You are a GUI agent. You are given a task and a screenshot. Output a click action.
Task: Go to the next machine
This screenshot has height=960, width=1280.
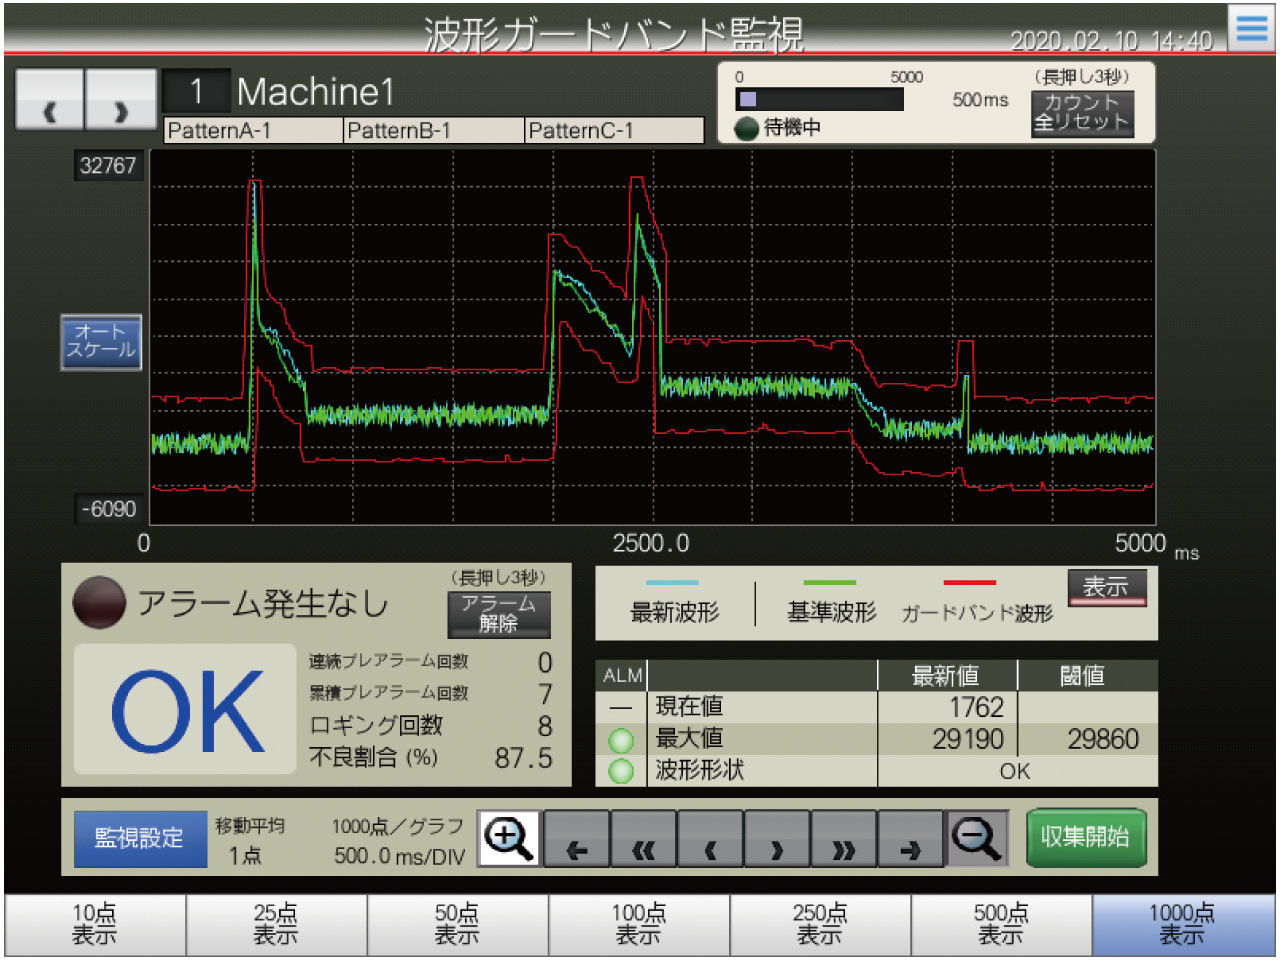pyautogui.click(x=121, y=100)
